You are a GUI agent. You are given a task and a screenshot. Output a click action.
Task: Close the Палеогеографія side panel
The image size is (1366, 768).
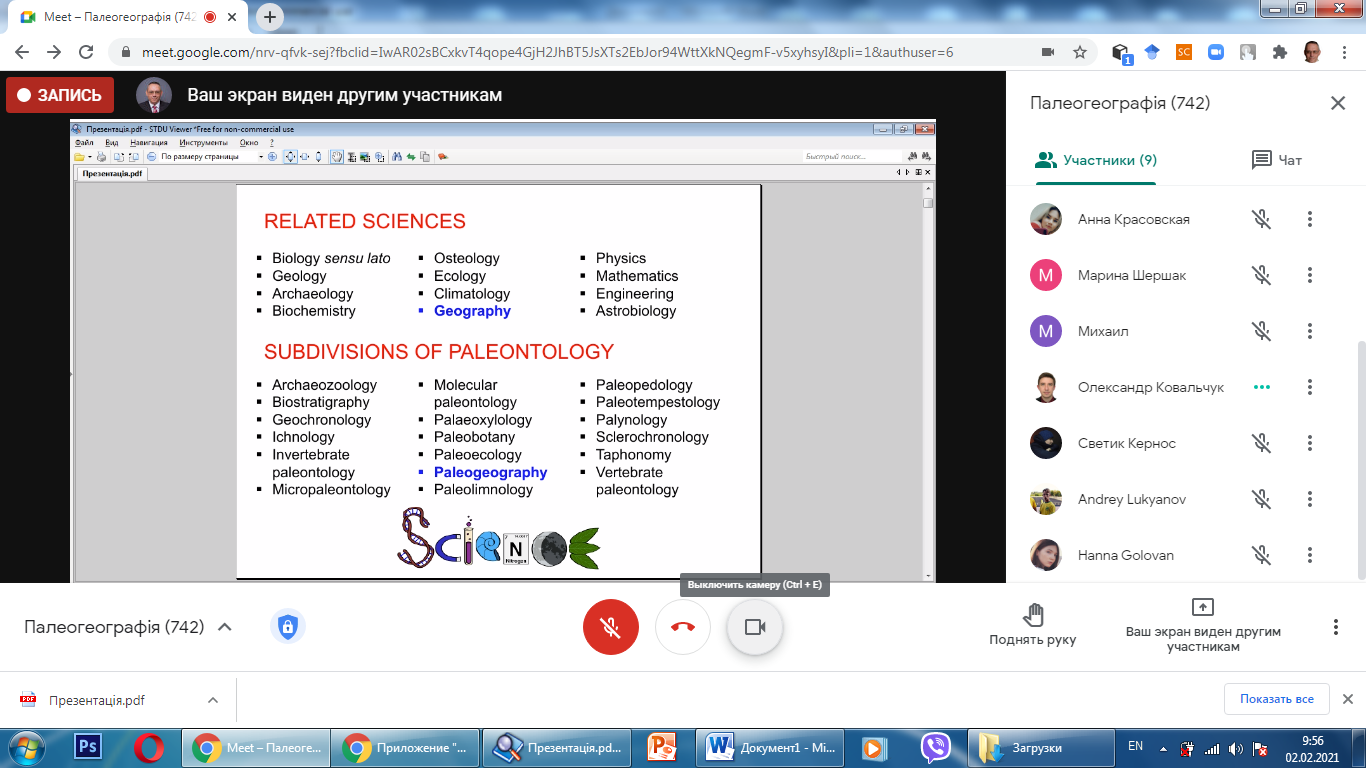[x=1338, y=103]
